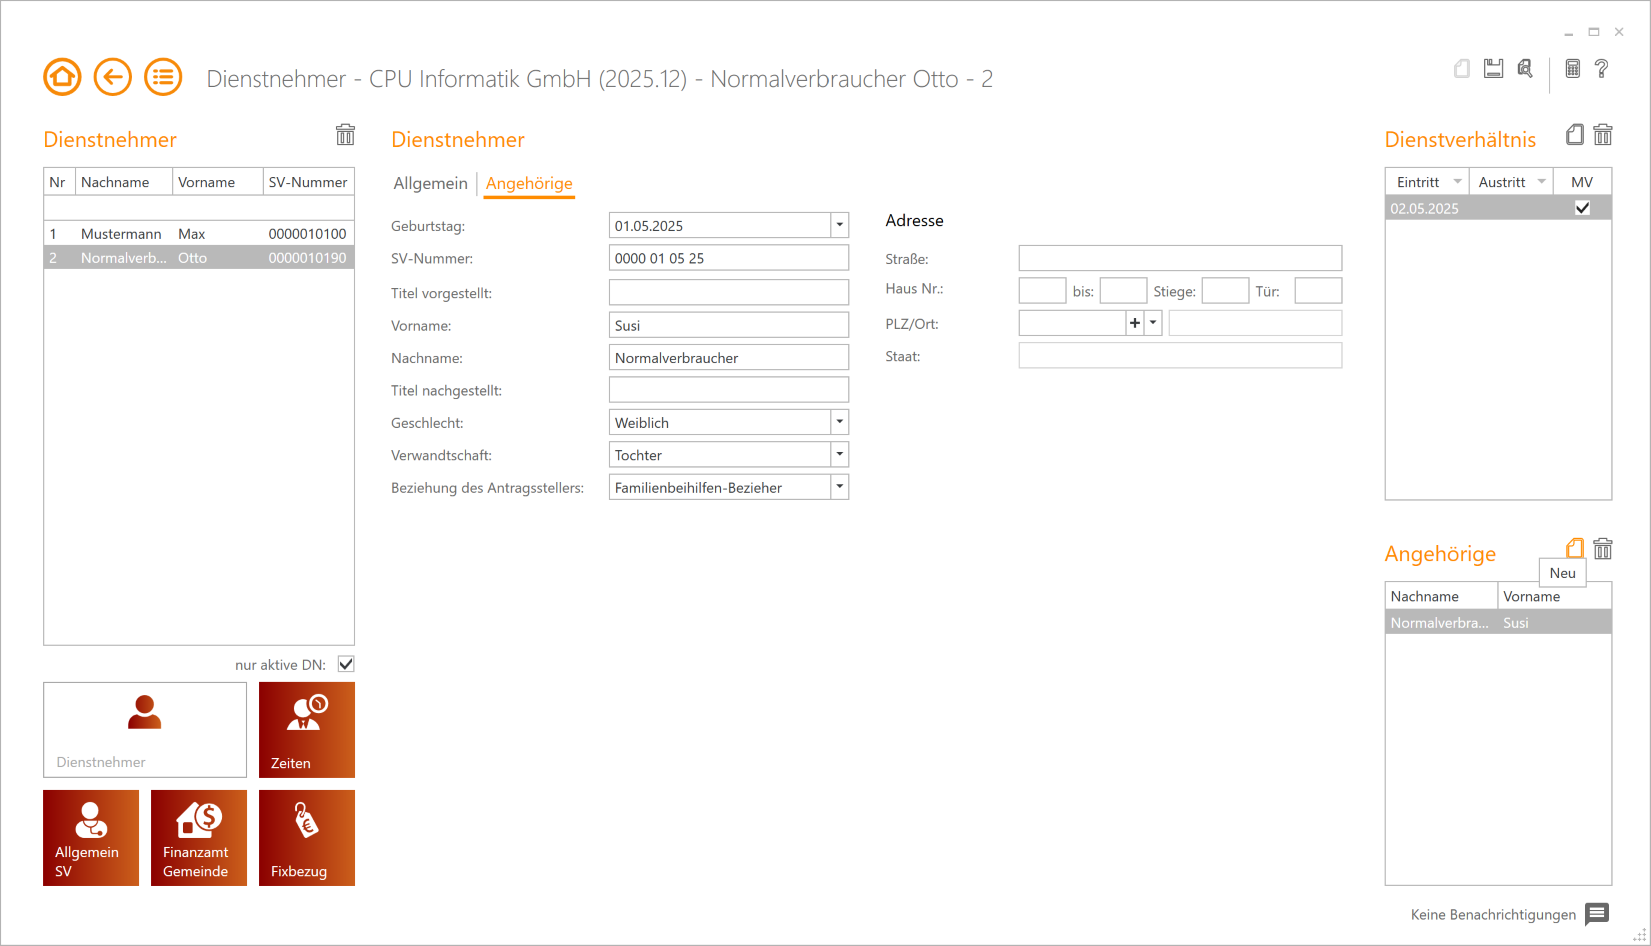Open the search preview icon in toolbar
Viewport: 1651px width, 946px height.
tap(1525, 69)
